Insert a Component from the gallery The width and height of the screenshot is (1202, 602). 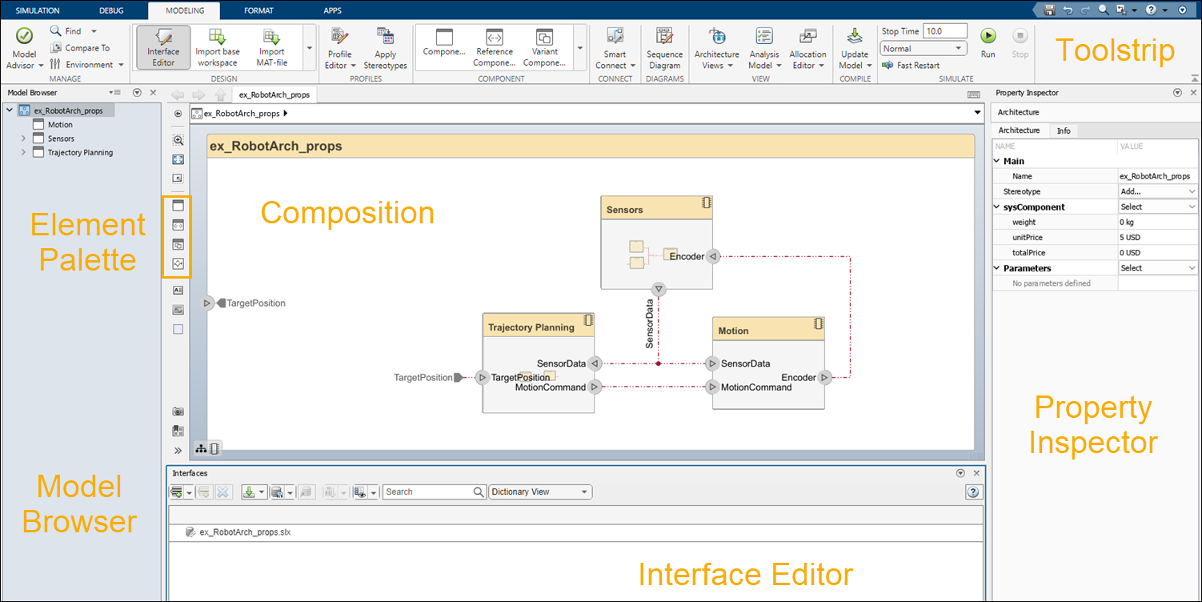[444, 43]
